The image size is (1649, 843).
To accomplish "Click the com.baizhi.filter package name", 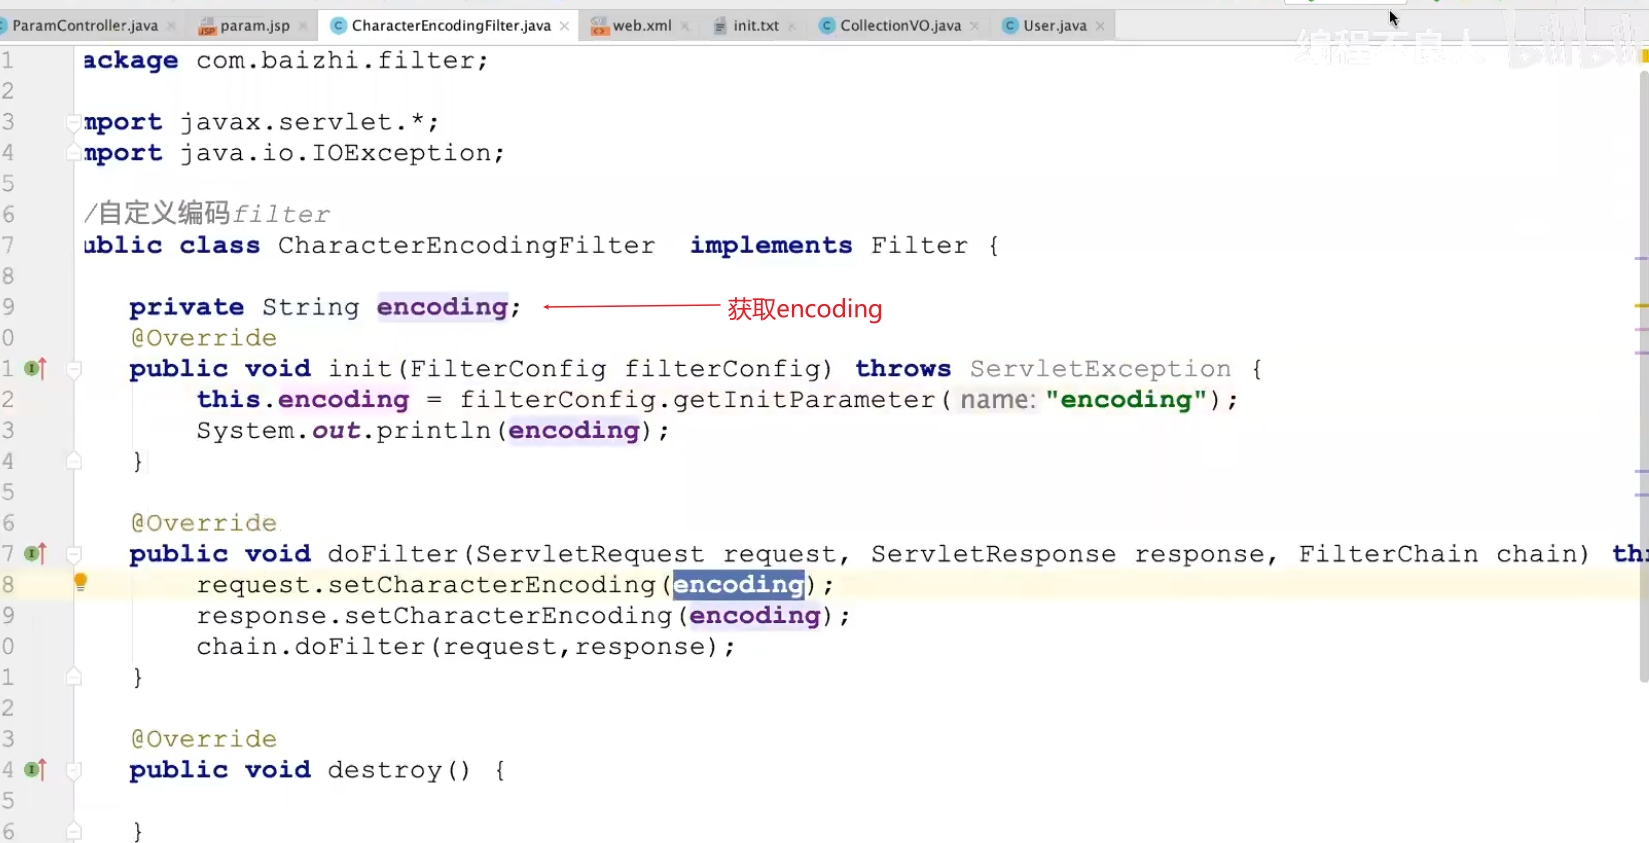I will (x=334, y=61).
